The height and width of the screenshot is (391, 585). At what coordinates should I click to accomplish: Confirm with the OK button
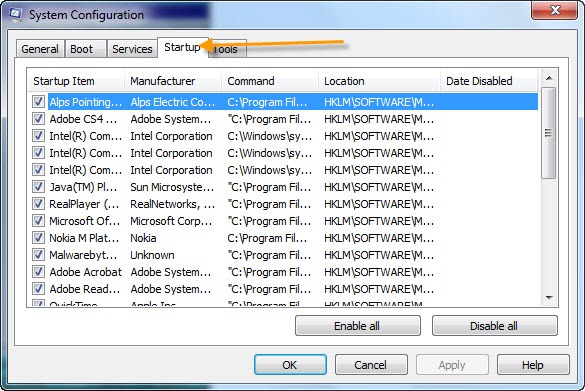tap(290, 365)
